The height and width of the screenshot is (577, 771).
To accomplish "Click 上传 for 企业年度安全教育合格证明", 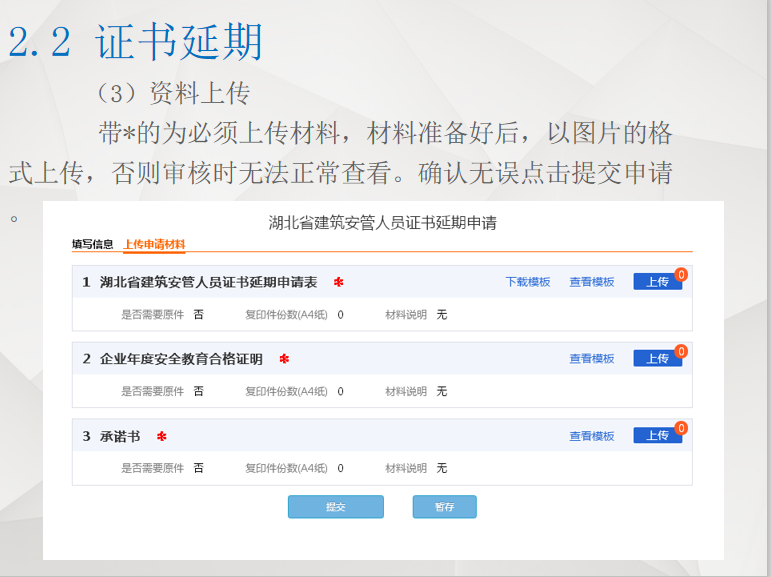I will coord(657,359).
